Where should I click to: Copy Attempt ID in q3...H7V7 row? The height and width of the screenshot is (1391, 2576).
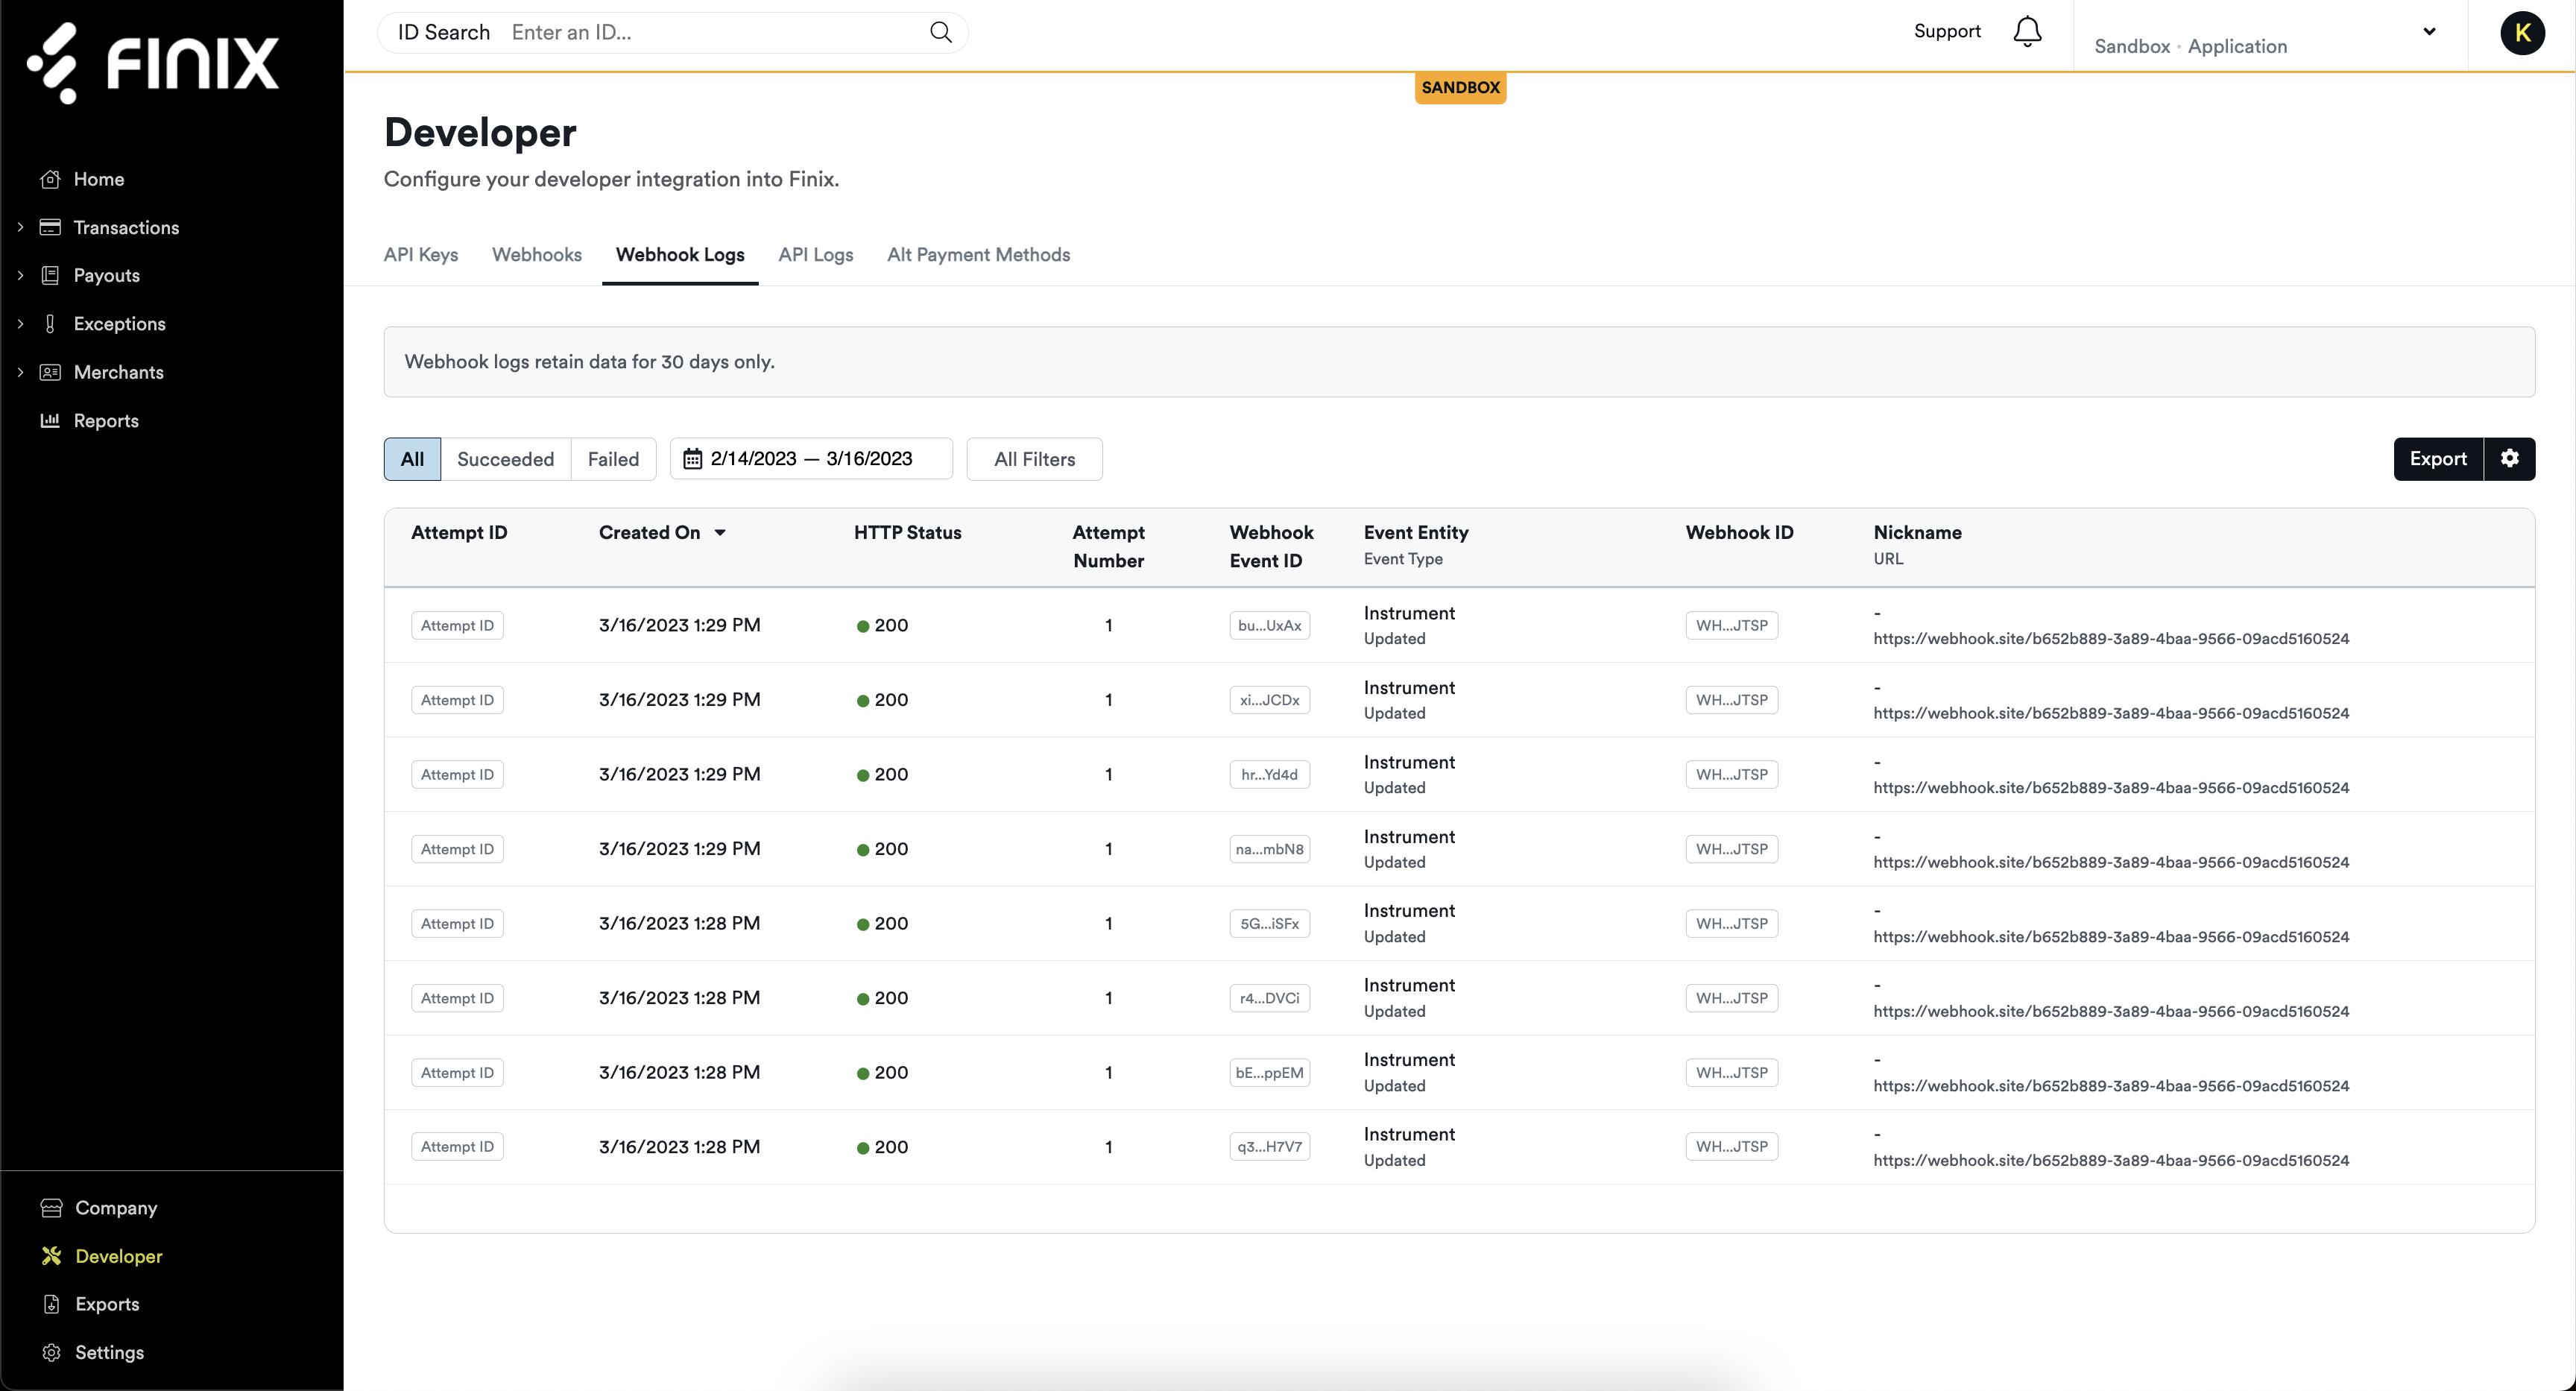pyautogui.click(x=457, y=1146)
